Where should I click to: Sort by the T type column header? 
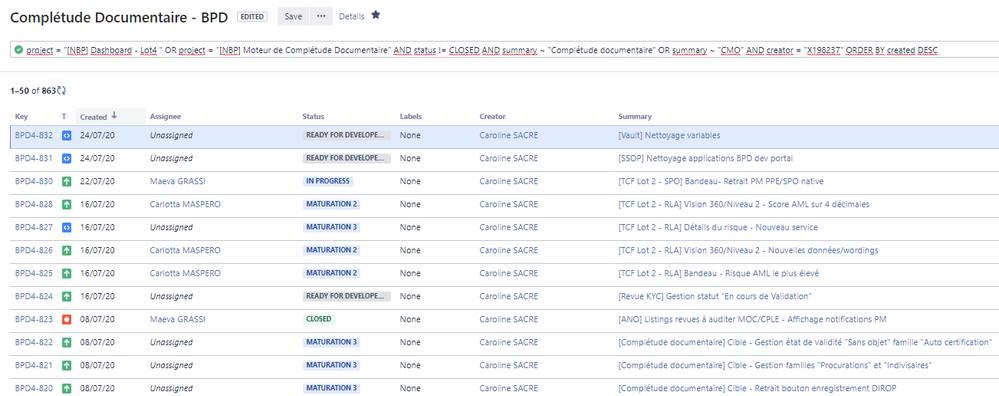pyautogui.click(x=64, y=117)
